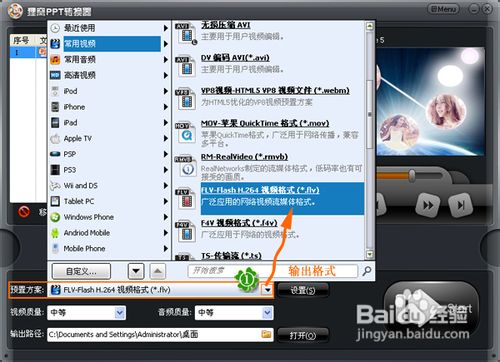
Task: Click the FLV Flash file icon
Action: [x=186, y=199]
